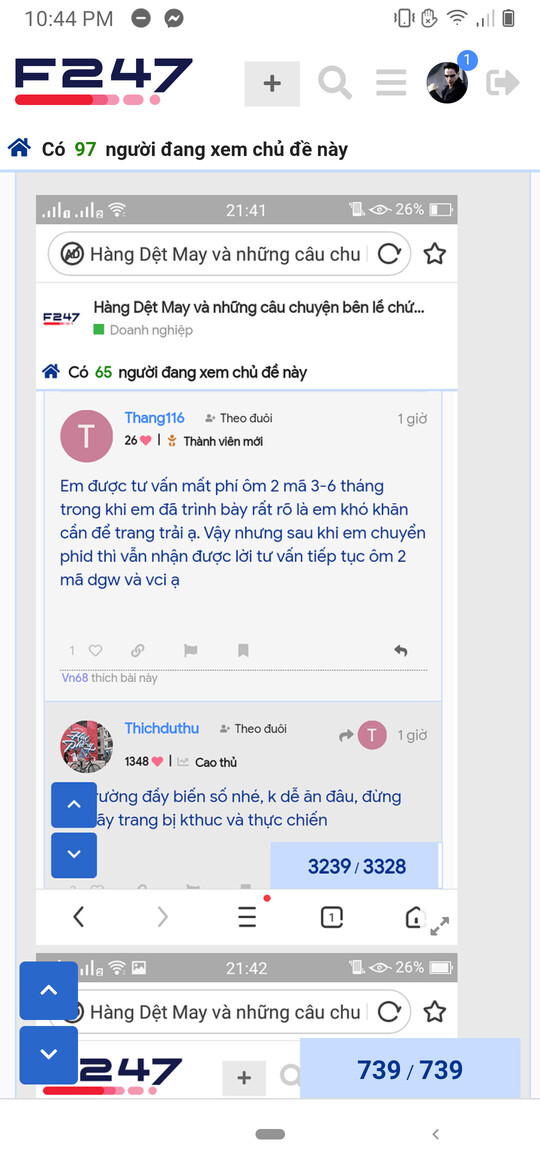This screenshot has width=540, height=1170.
Task: Open the embedded post screenshot thumbnail
Action: (246, 569)
